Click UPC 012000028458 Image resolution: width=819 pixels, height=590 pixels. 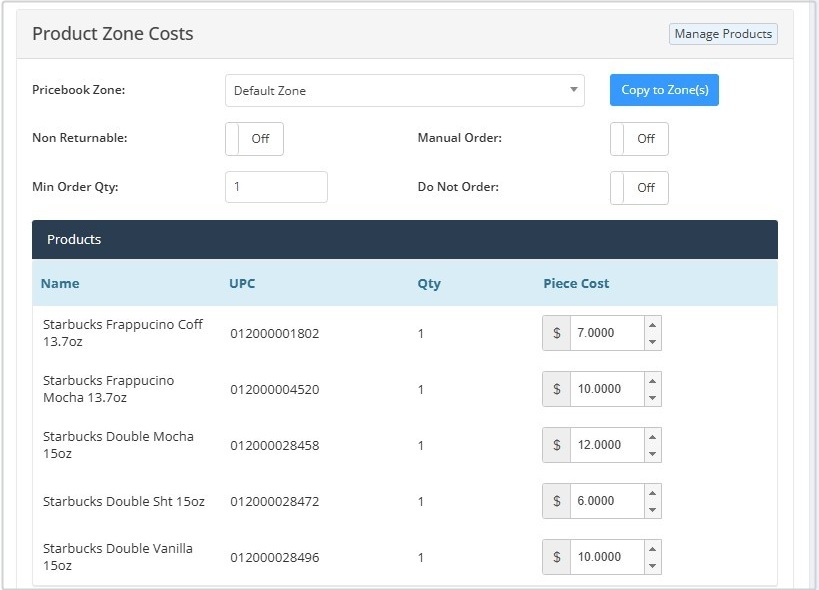pyautogui.click(x=275, y=445)
